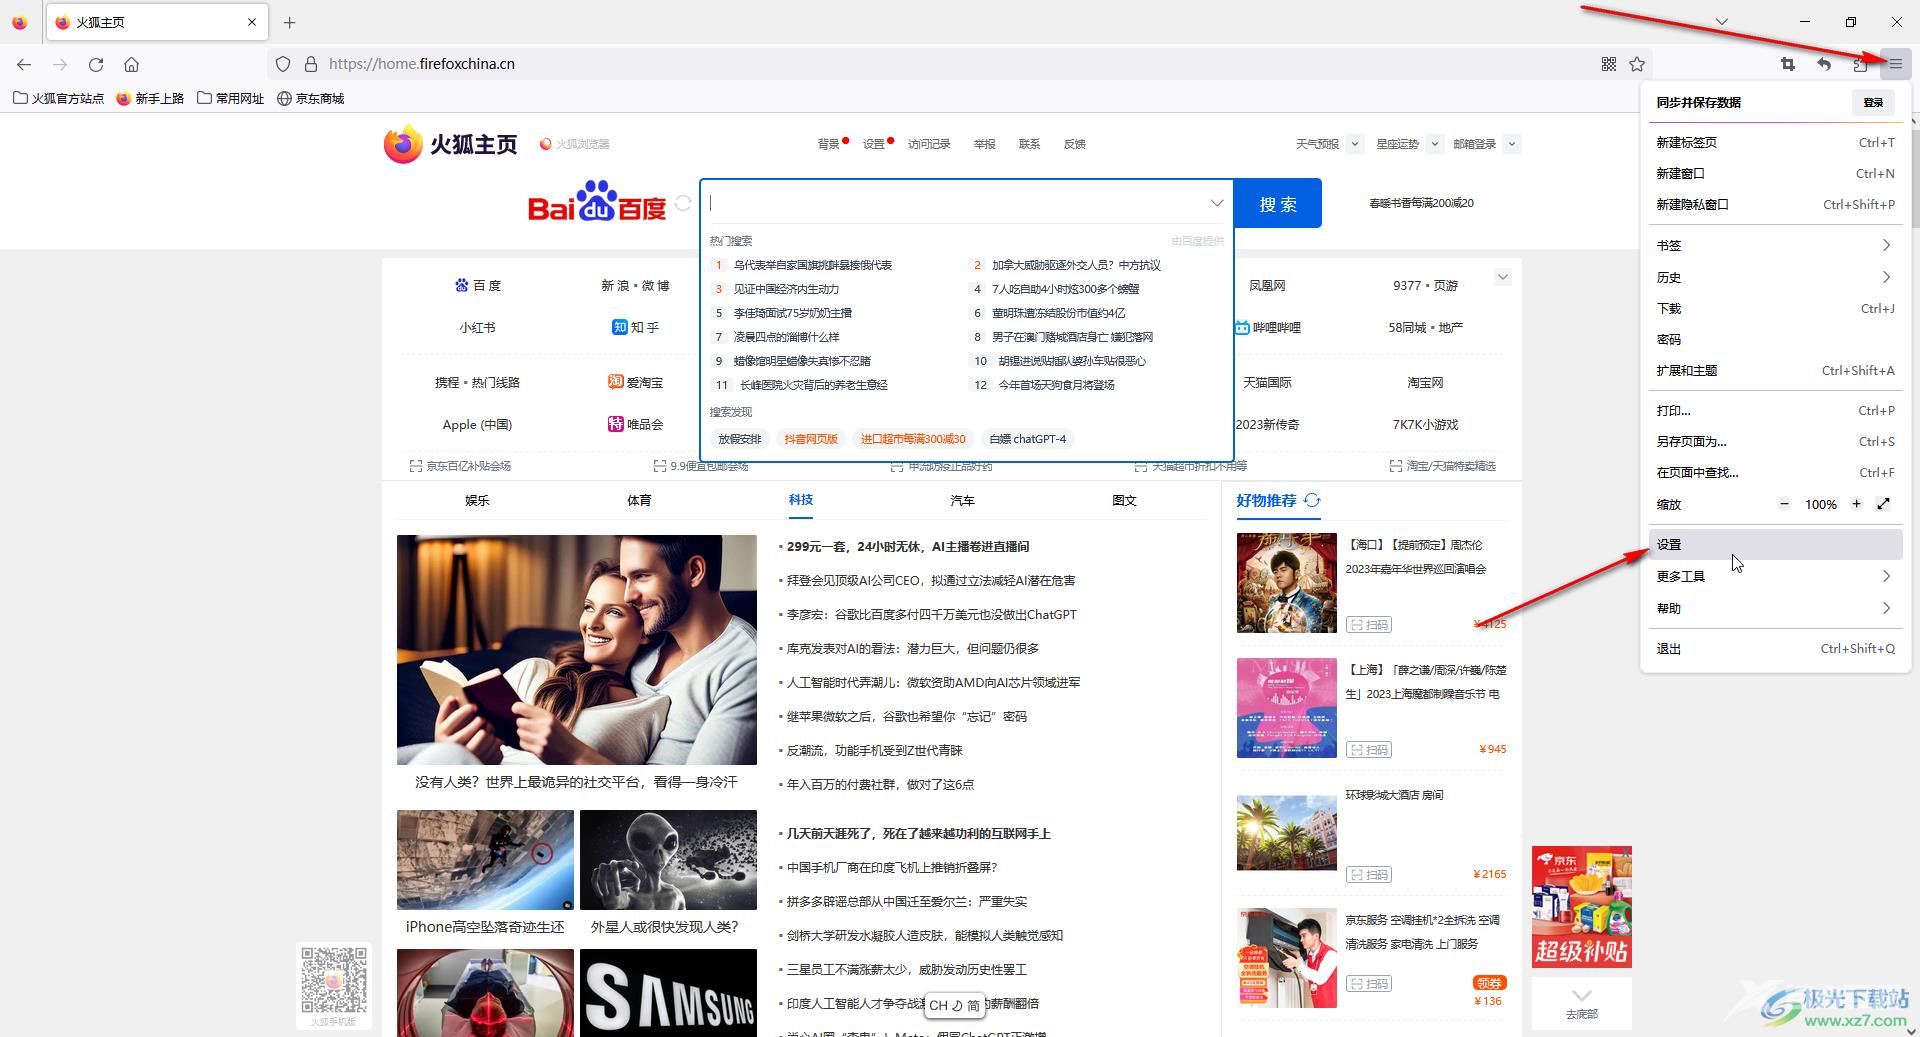Click the screenshot crop tool icon

click(1788, 64)
